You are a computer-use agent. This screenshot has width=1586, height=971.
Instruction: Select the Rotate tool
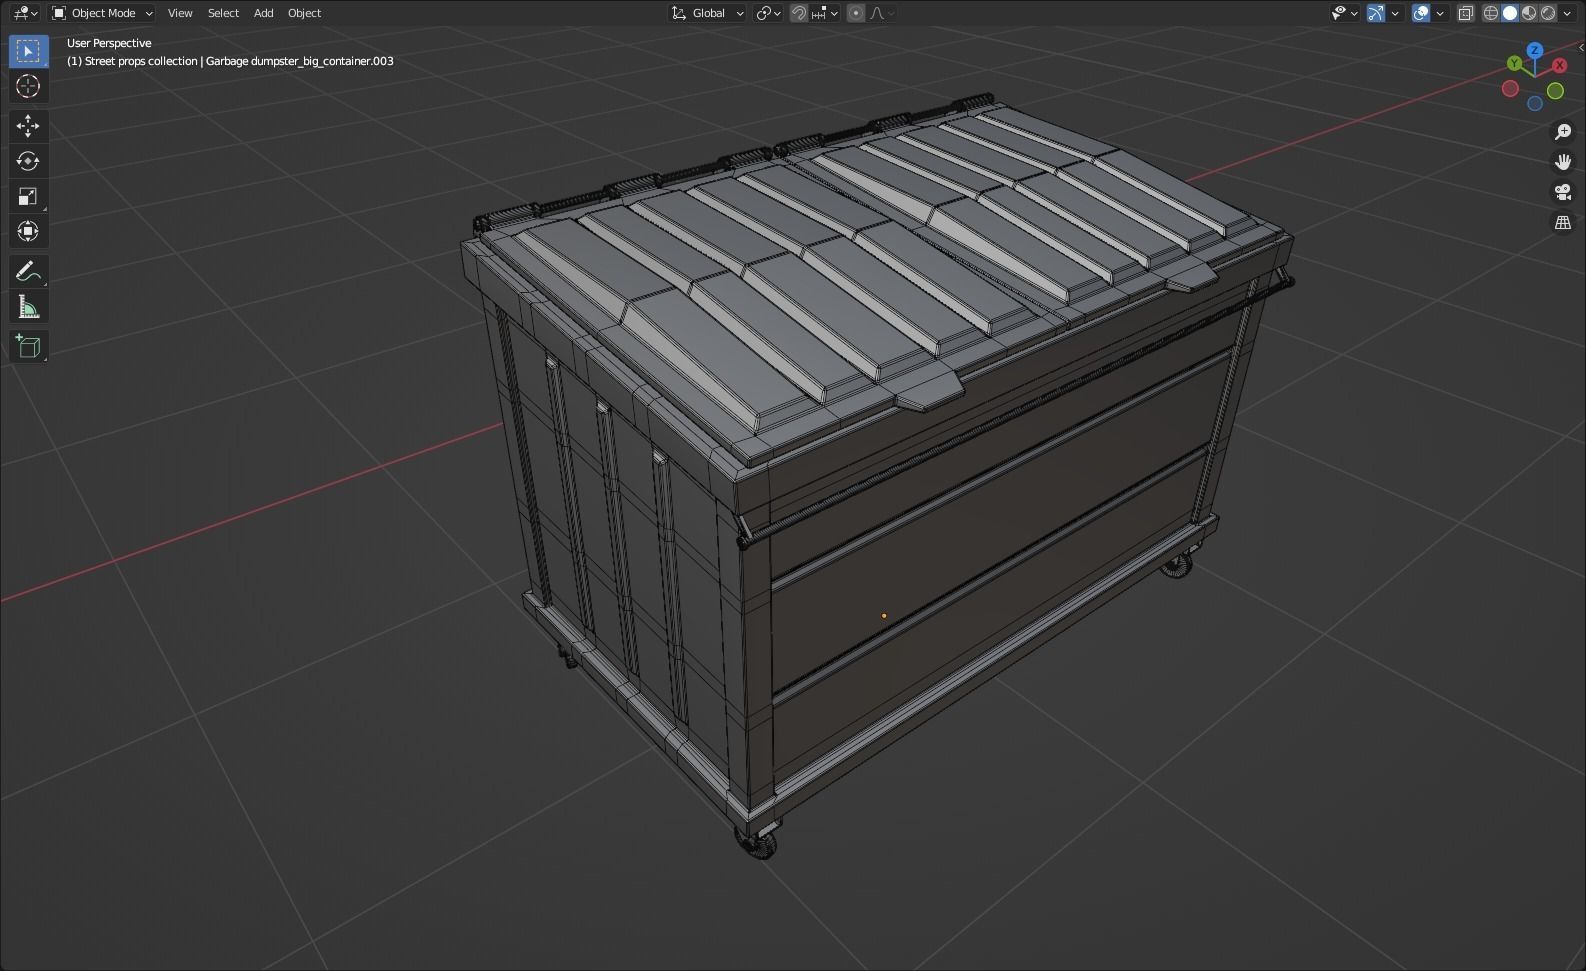pos(28,161)
